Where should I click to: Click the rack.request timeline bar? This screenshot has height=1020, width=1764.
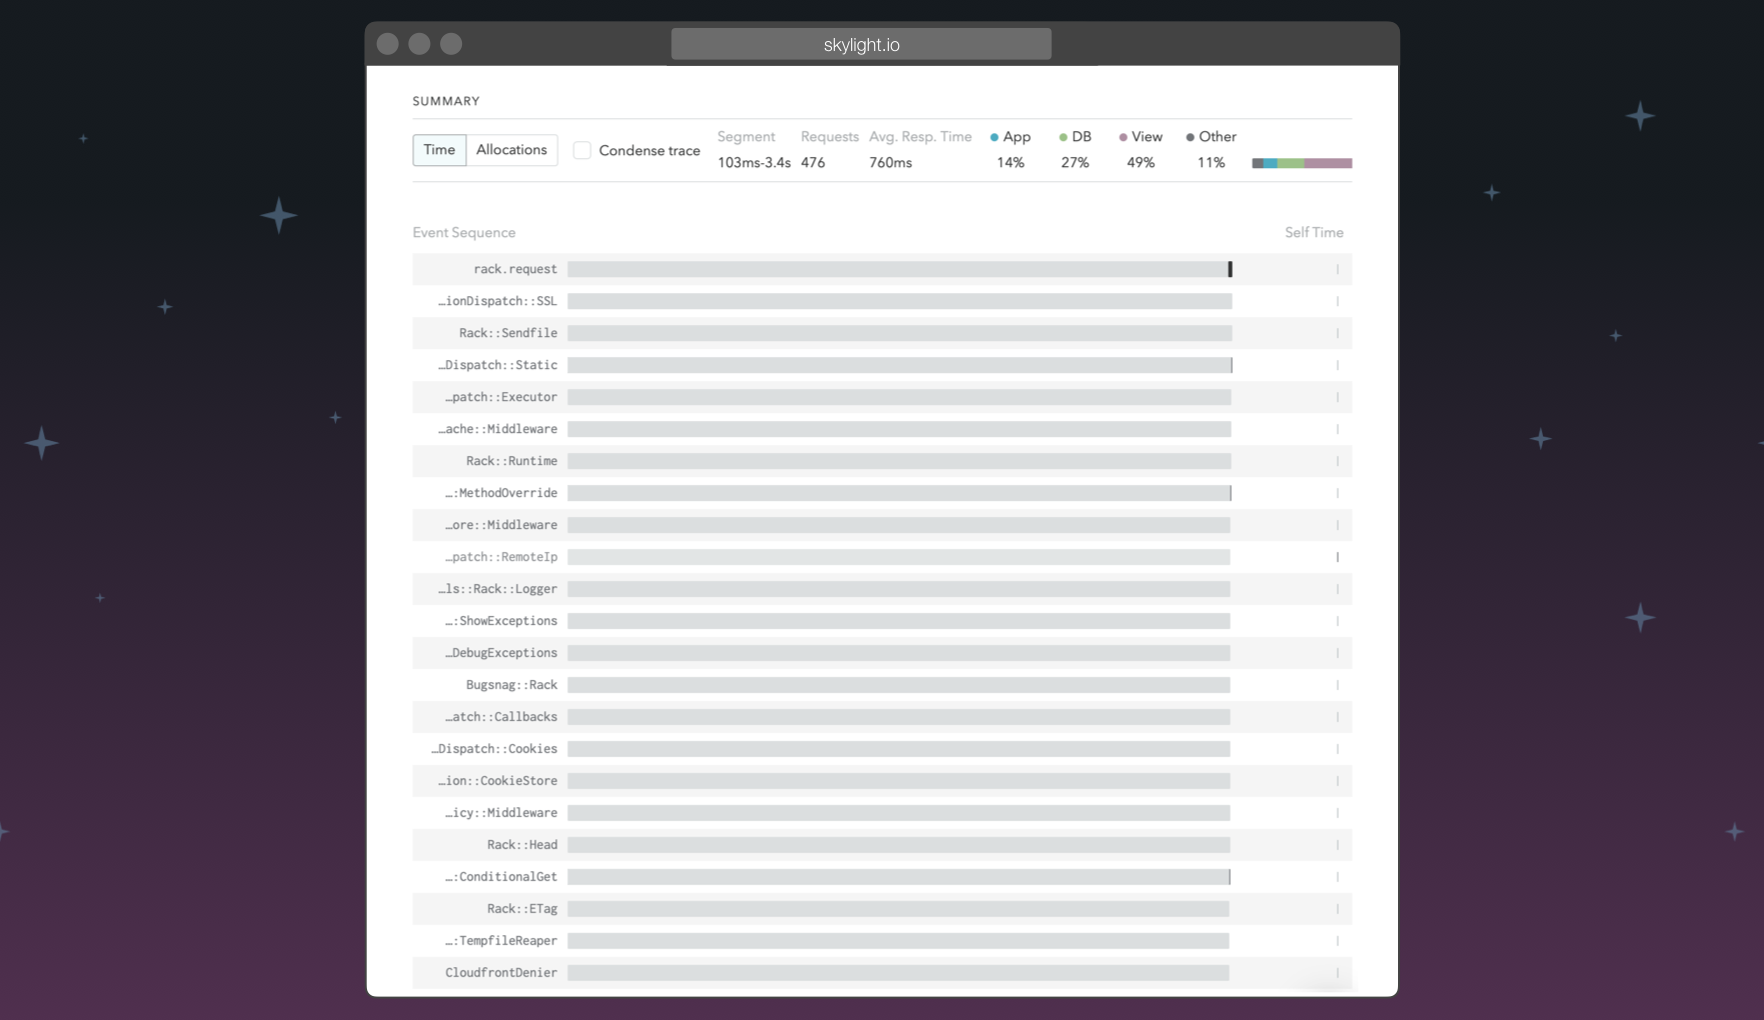[900, 269]
